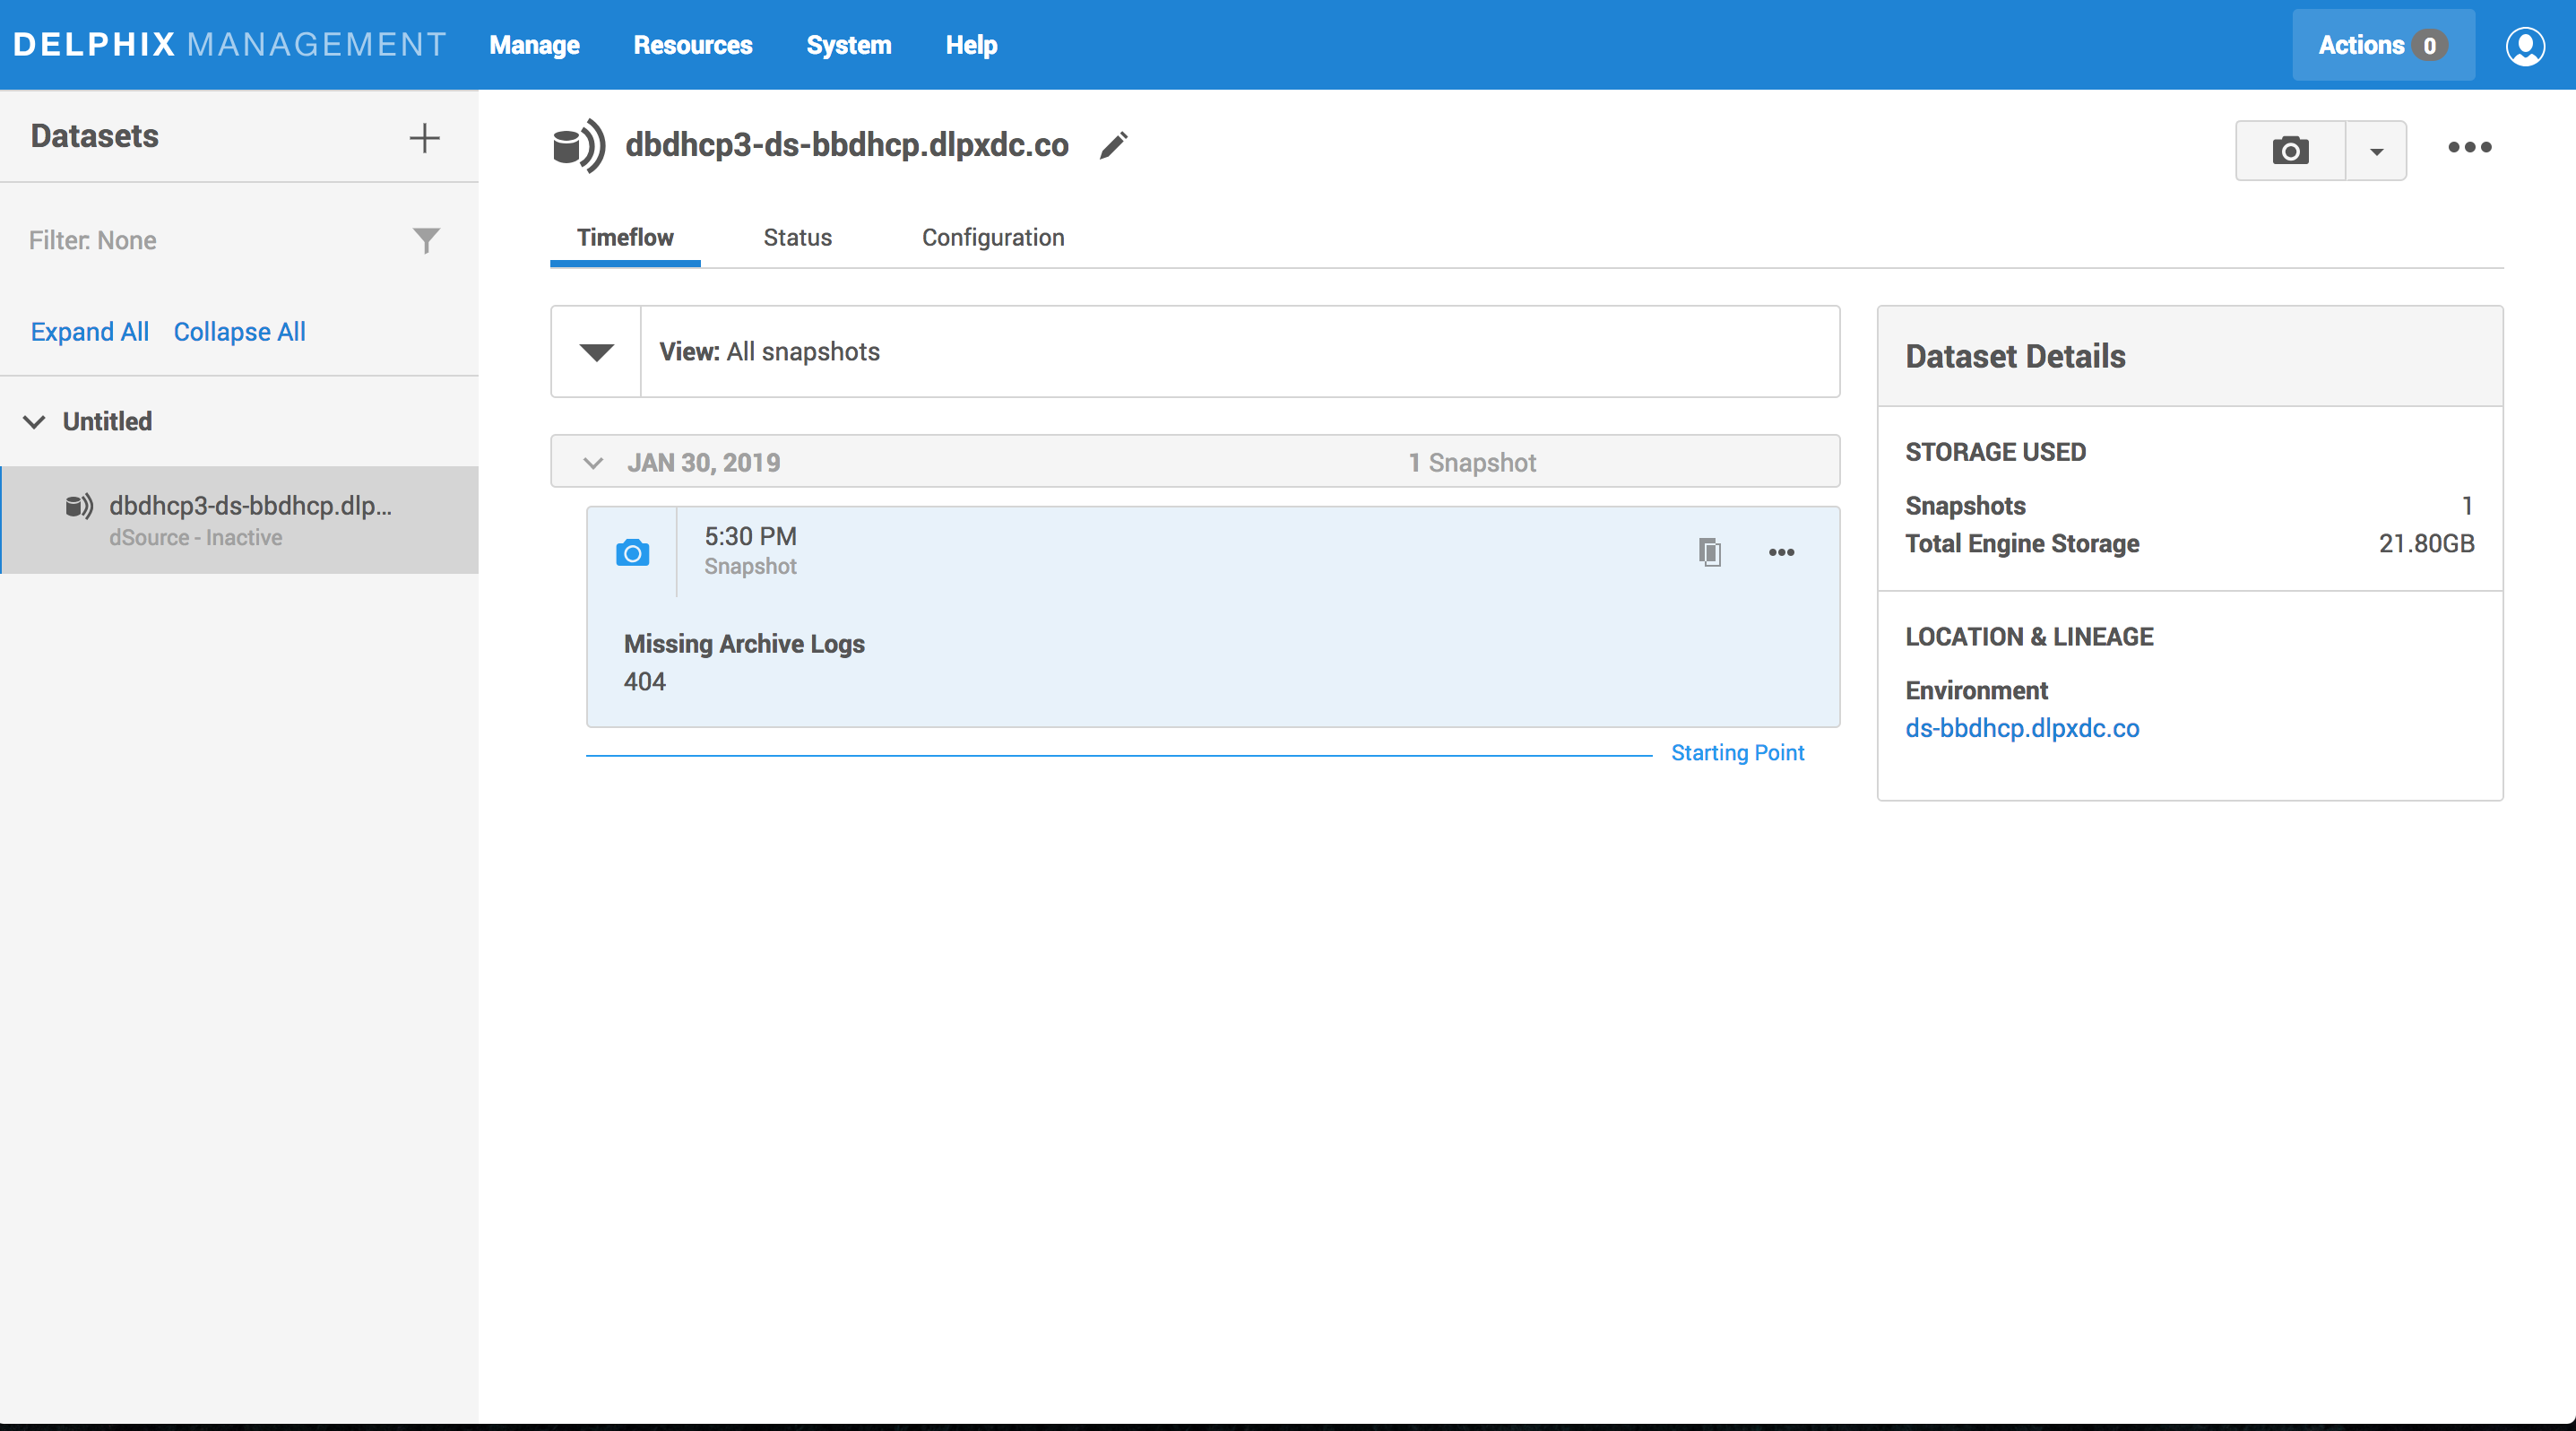Click the Actions button
Screen dimensions: 2576x1431
pos(2381,45)
